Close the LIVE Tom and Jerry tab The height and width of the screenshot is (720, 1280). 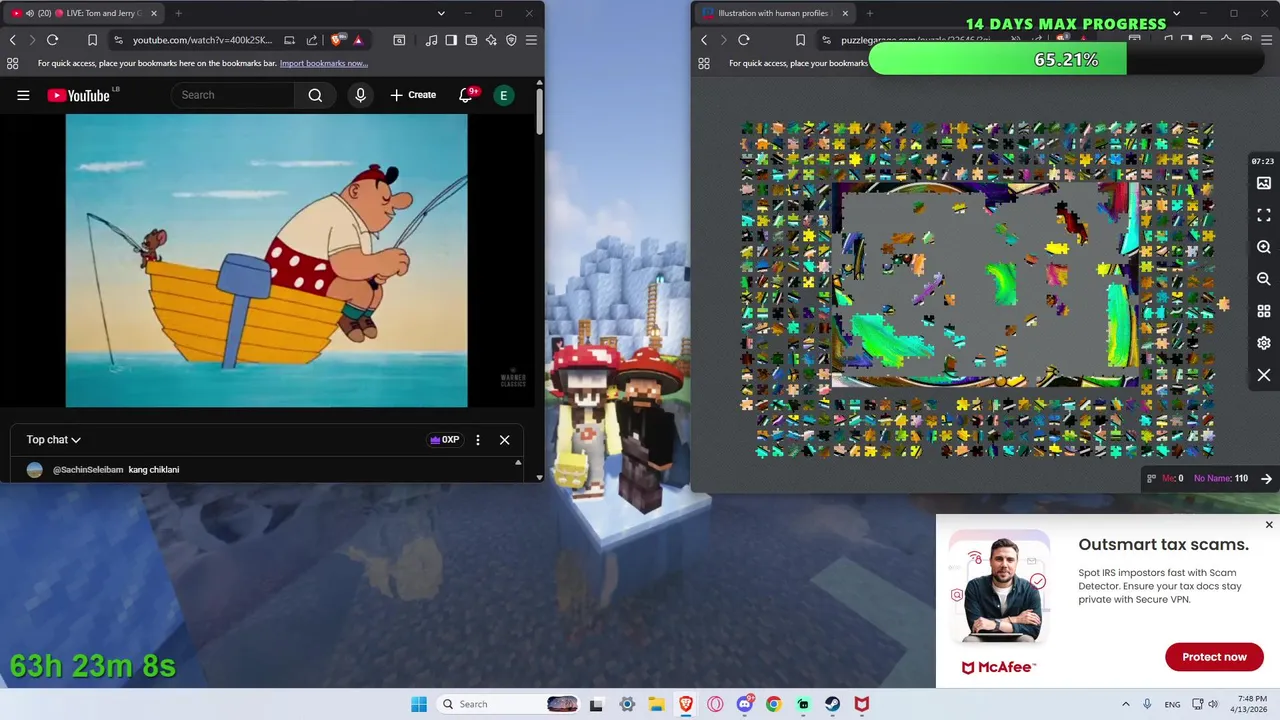(x=153, y=13)
